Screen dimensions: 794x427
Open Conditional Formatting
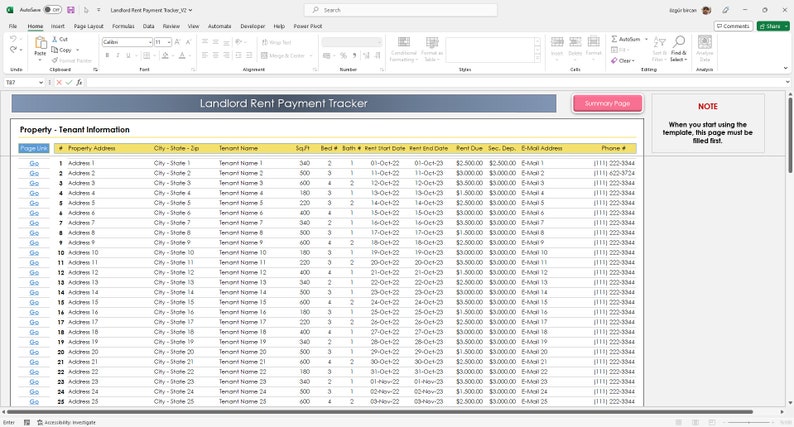pyautogui.click(x=404, y=49)
